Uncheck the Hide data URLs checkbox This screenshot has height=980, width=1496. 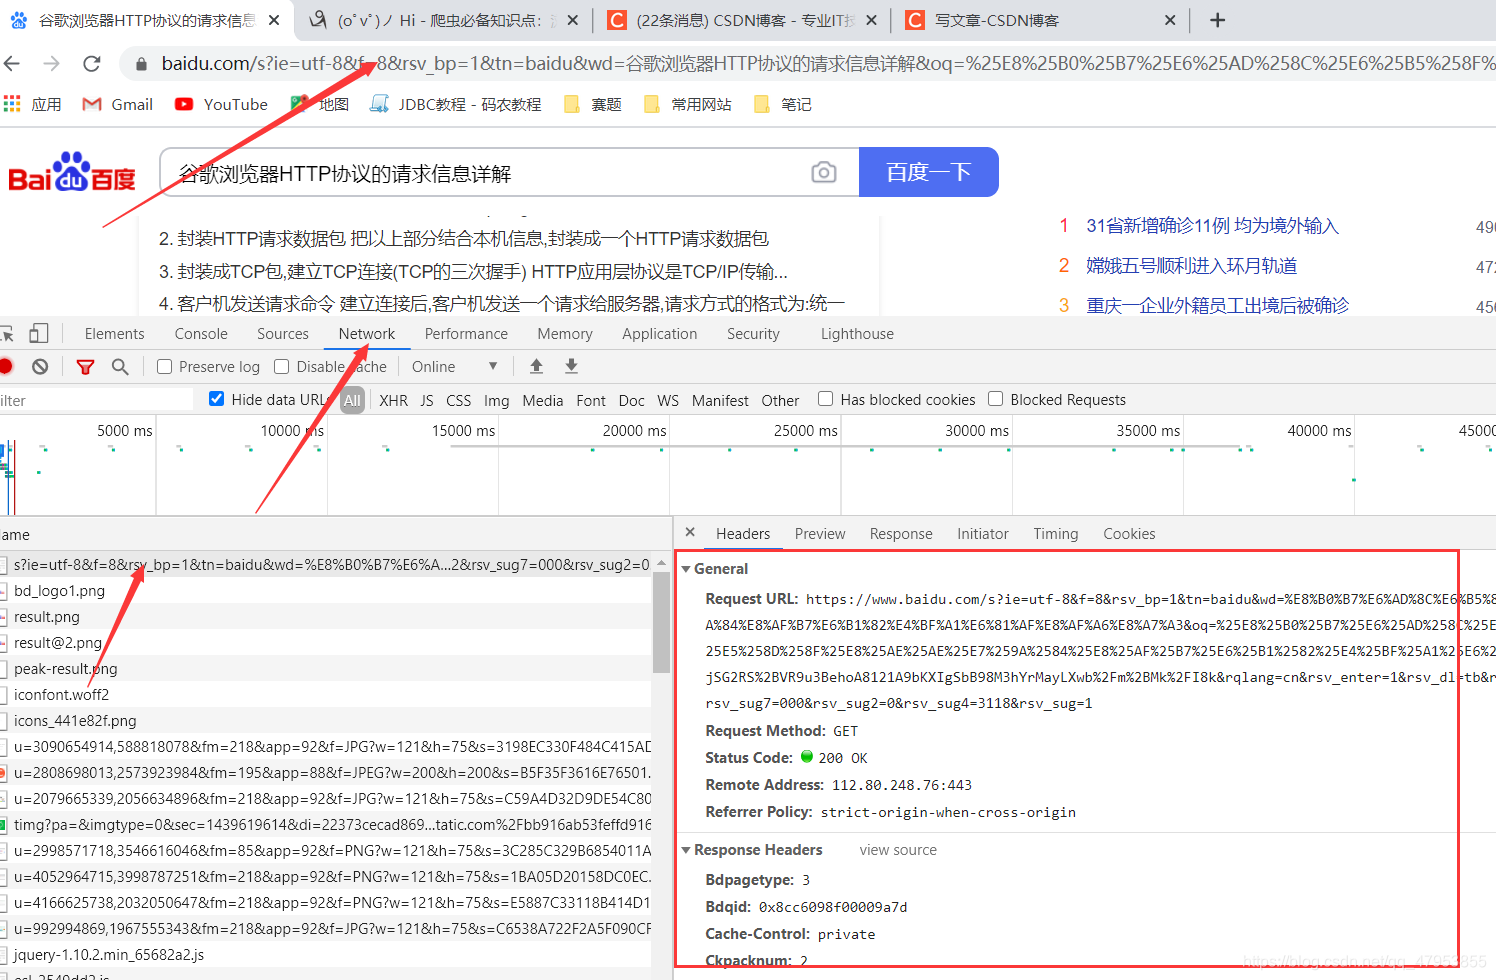(216, 399)
